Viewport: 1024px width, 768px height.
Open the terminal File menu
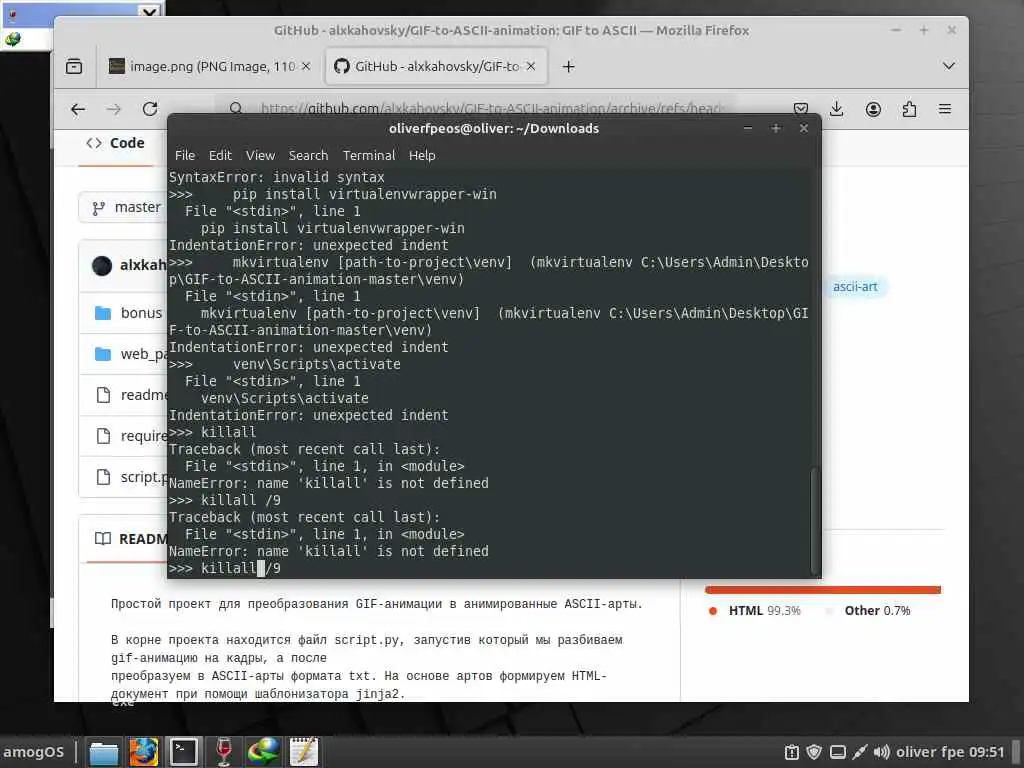(x=185, y=155)
